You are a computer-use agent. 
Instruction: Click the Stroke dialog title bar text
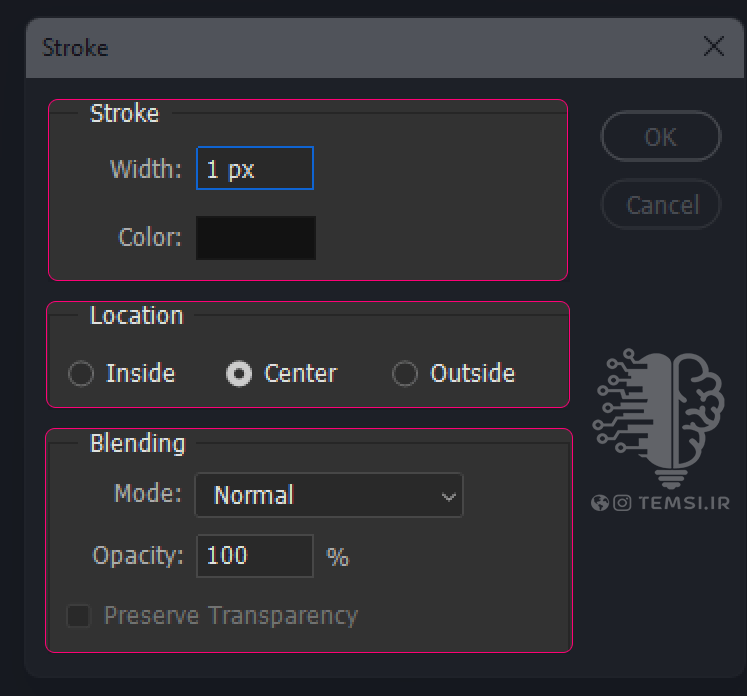pyautogui.click(x=75, y=48)
